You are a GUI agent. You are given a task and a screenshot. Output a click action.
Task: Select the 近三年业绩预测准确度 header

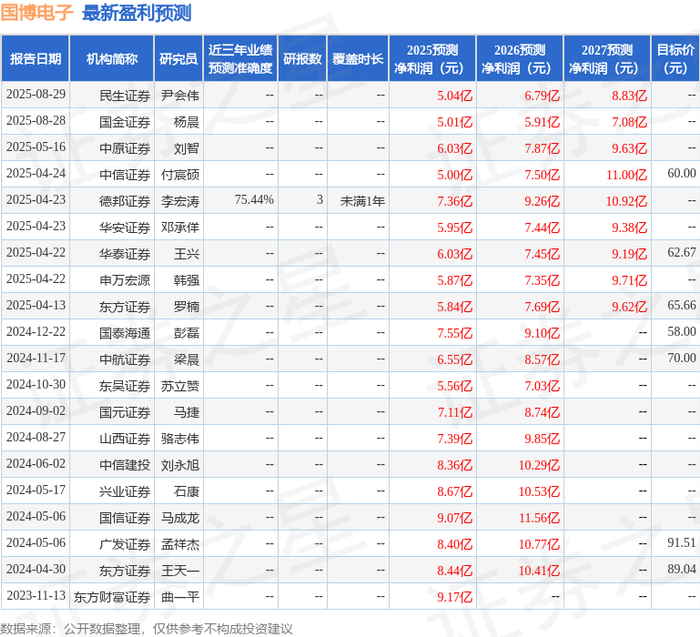240,58
